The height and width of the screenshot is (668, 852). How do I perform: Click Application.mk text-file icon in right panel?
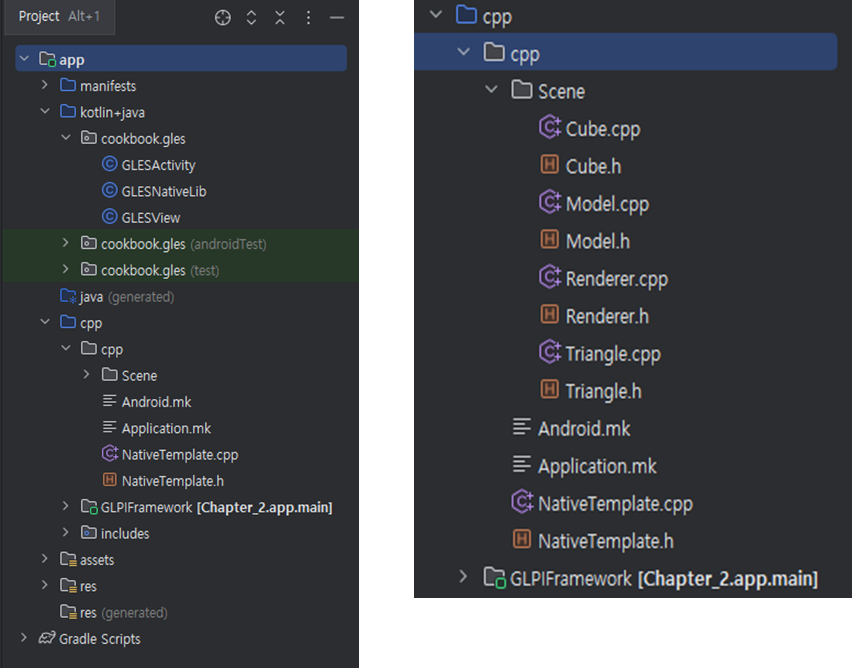click(x=522, y=464)
